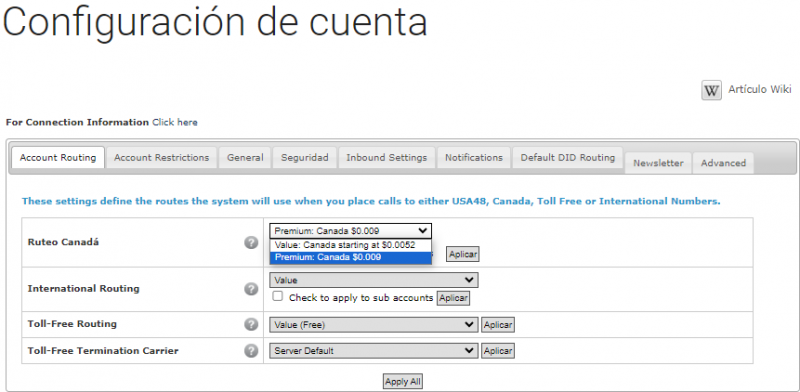Go to the Notifications tab

(x=474, y=158)
